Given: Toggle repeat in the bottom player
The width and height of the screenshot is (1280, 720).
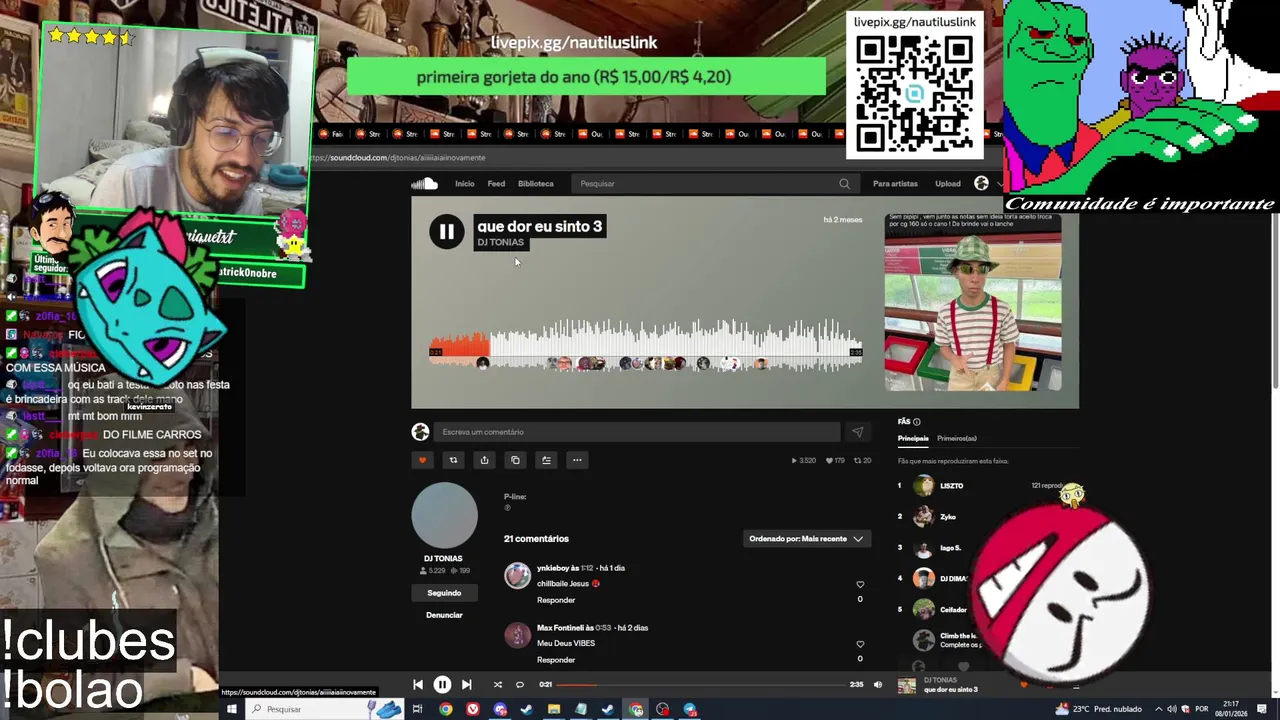Looking at the screenshot, I should (x=520, y=685).
